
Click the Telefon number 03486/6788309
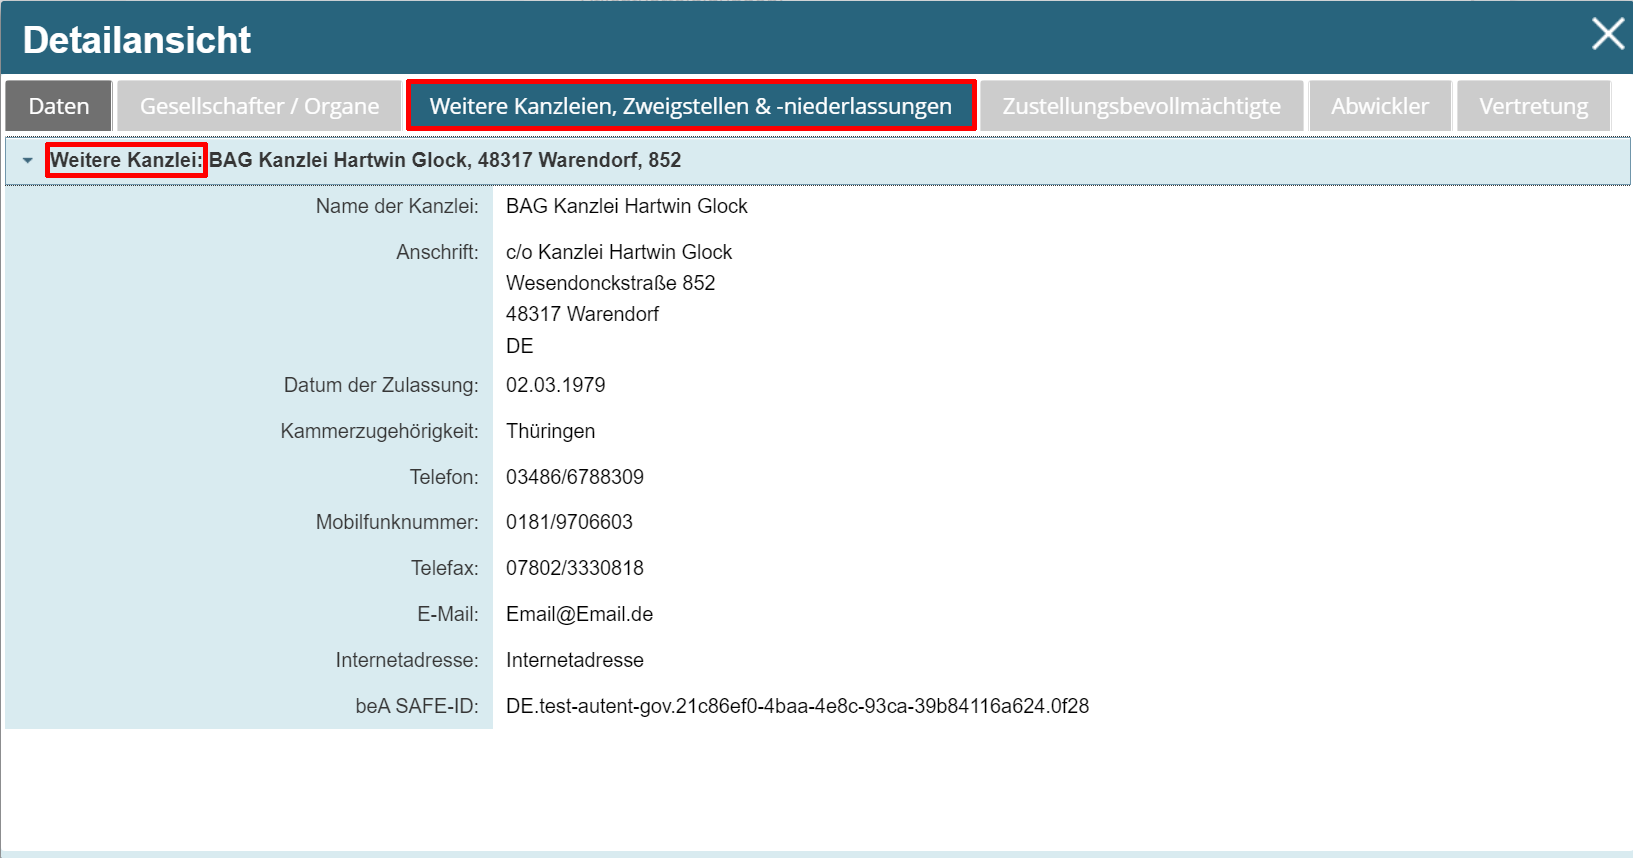coord(574,477)
